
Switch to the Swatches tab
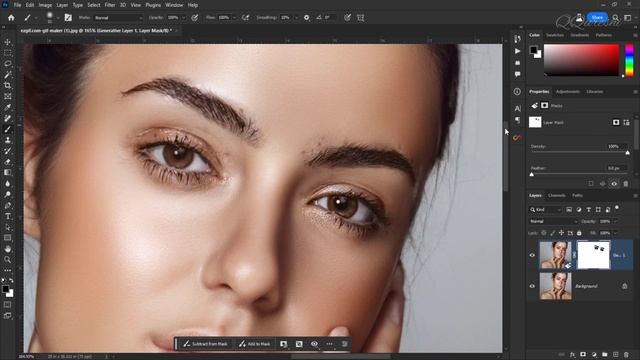[555, 35]
